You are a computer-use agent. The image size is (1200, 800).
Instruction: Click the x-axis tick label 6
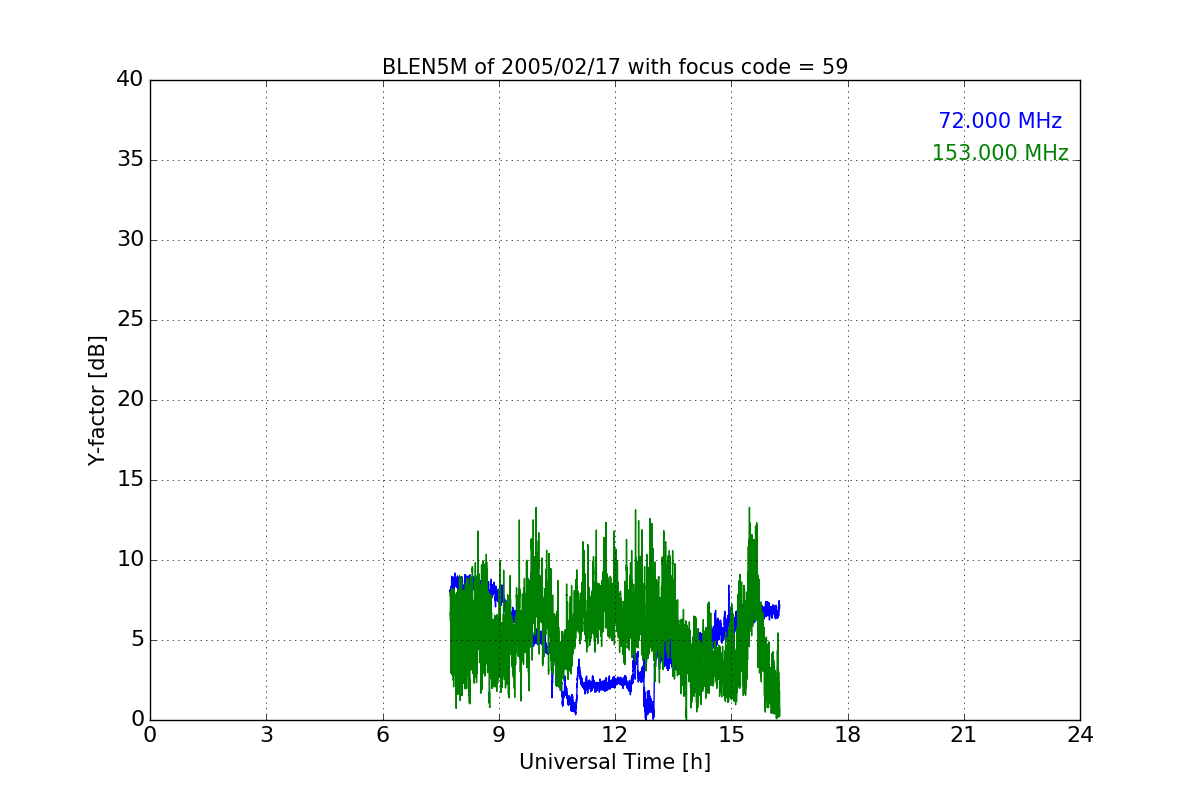click(382, 734)
